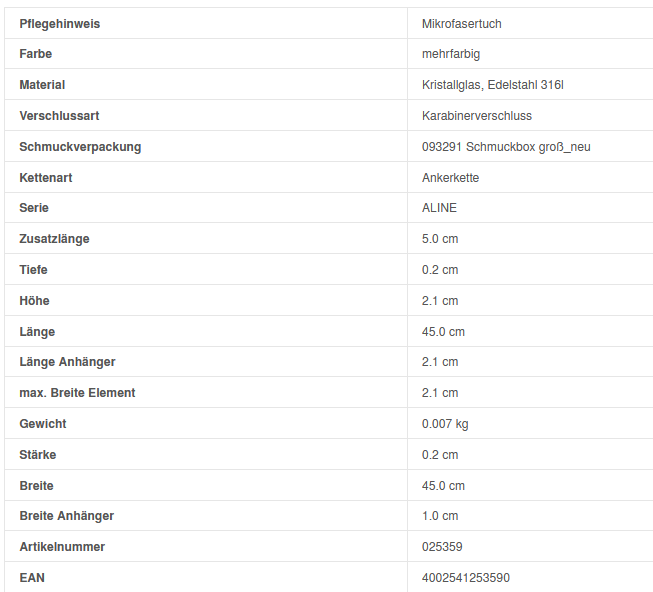The image size is (653, 592).
Task: Click the max. Breite Element label
Action: click(x=77, y=393)
